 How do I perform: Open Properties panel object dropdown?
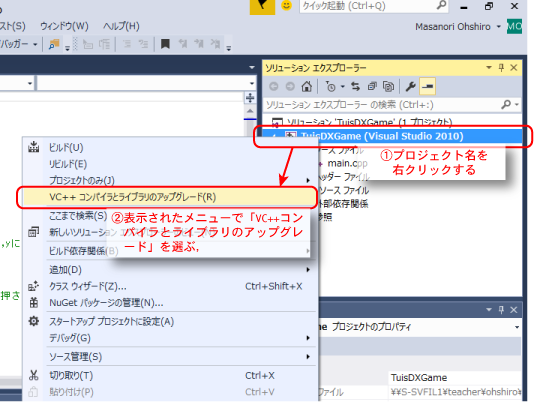pos(517,327)
